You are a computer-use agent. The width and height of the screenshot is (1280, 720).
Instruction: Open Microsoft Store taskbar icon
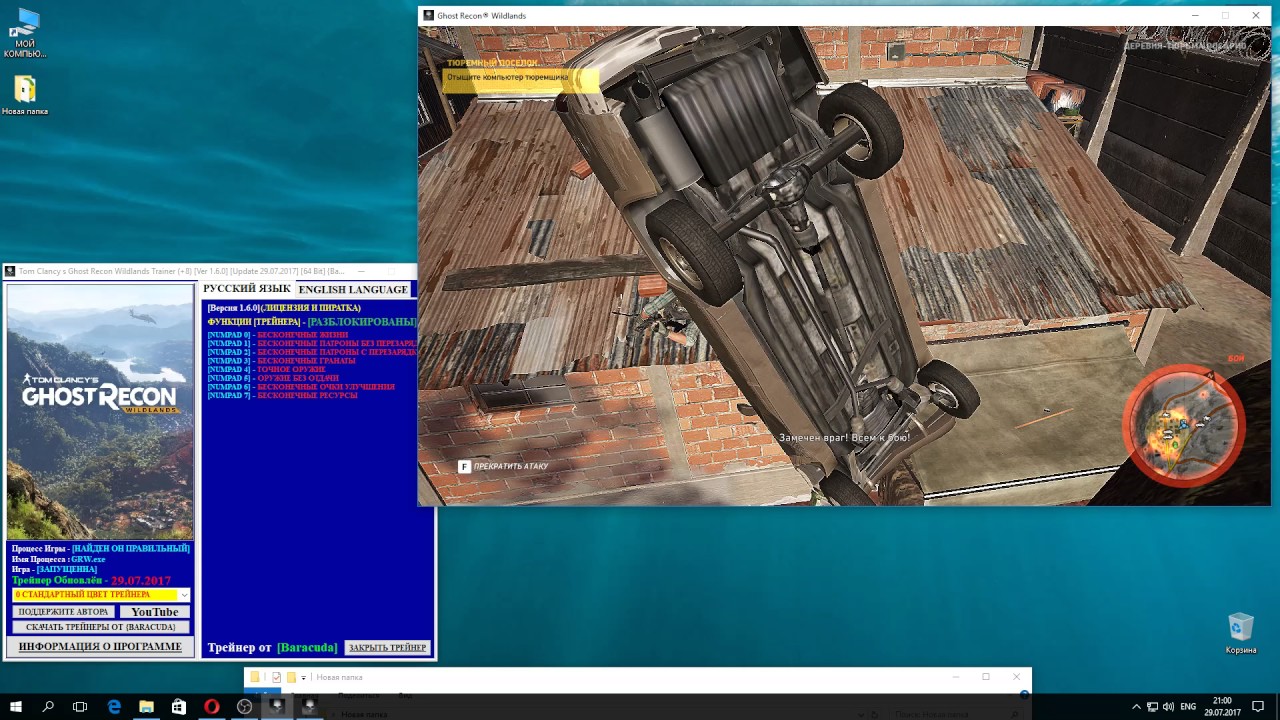pos(179,707)
